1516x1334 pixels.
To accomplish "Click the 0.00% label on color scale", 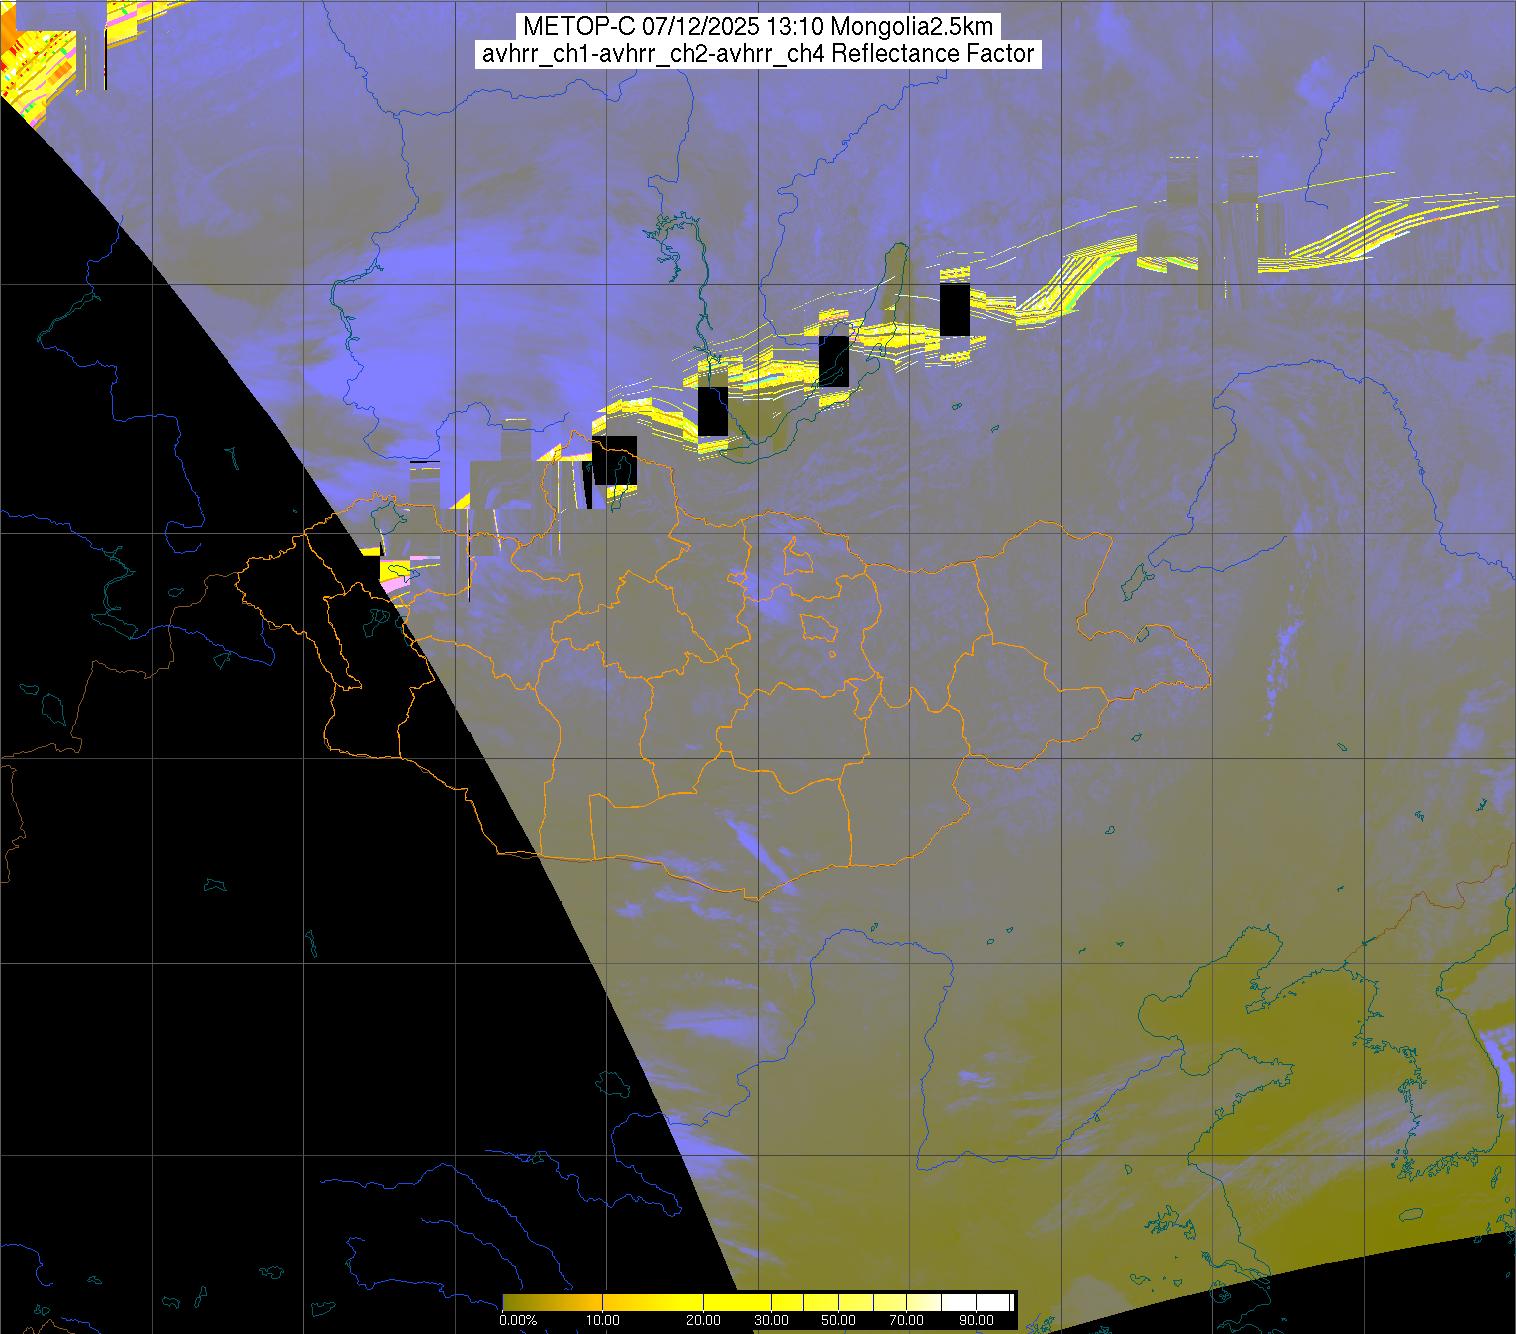I will [519, 1320].
